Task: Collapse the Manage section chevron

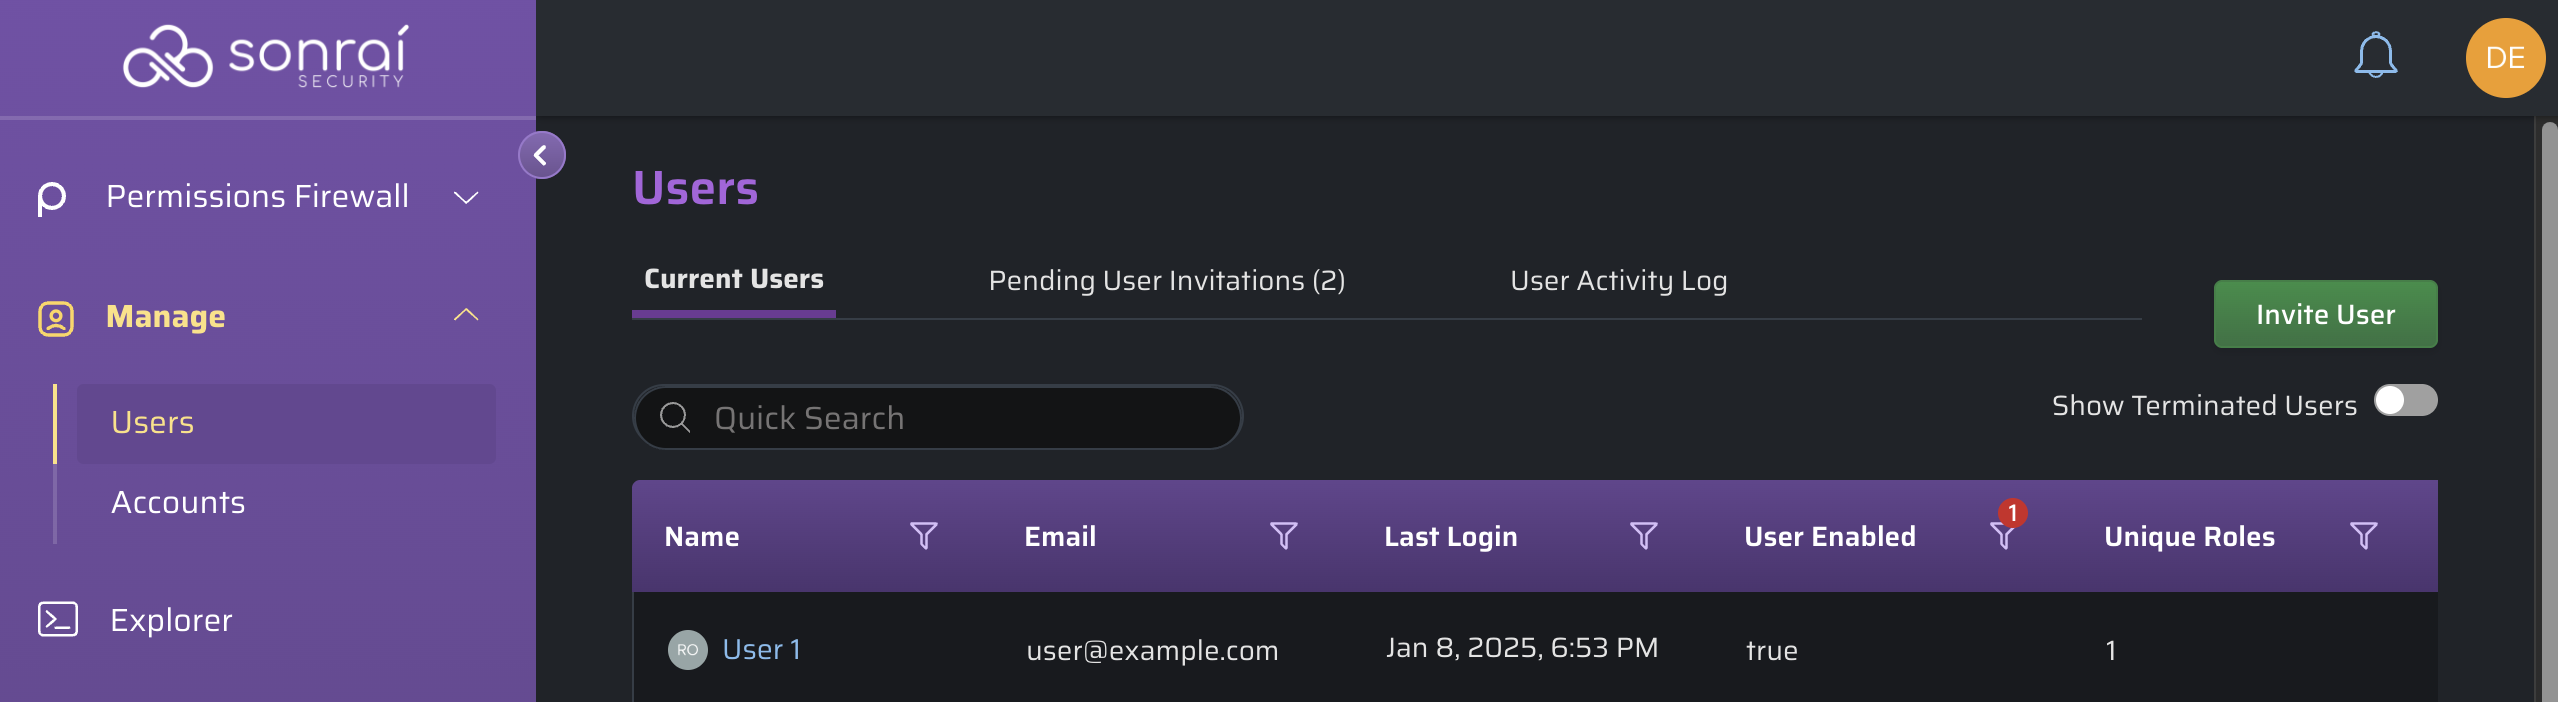Action: click(466, 315)
